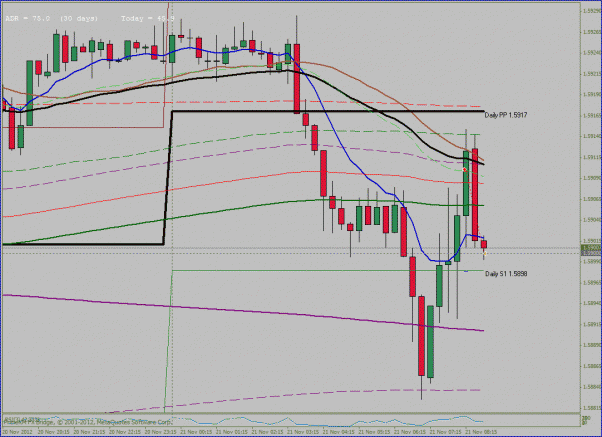Click the '21 Nov 08:15' time axis label
Image resolution: width=602 pixels, height=437 pixels.
tap(481, 432)
